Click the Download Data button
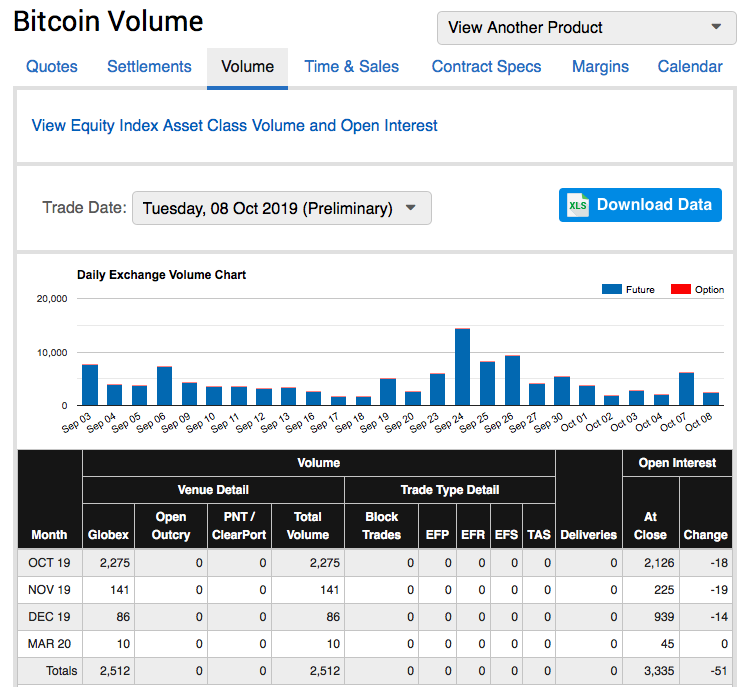738x687 pixels. [640, 205]
